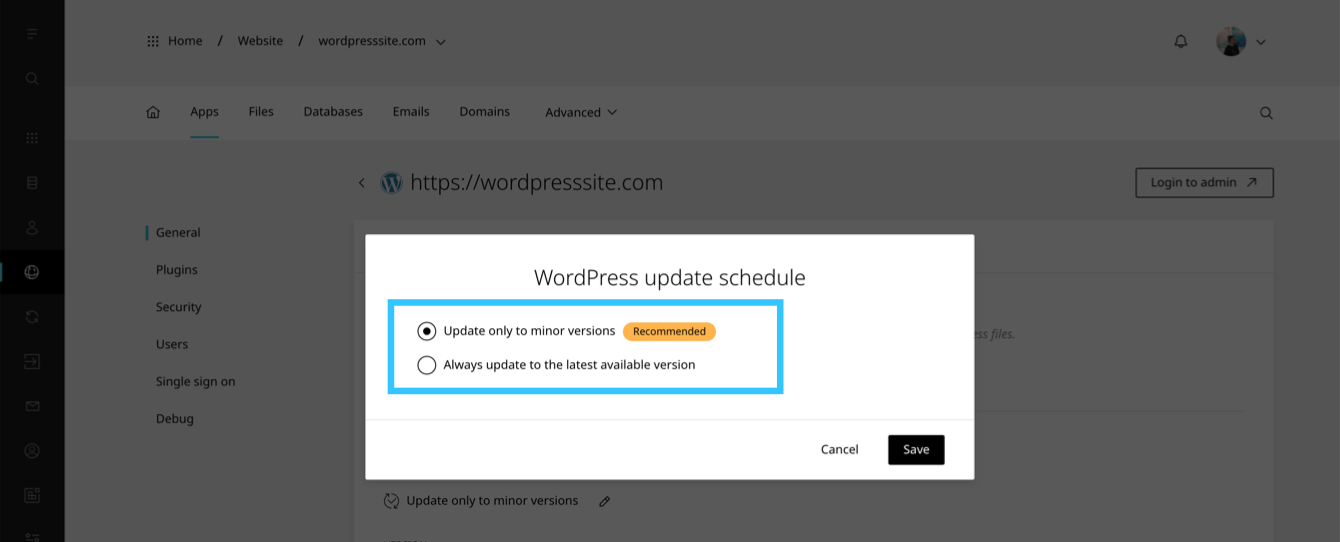Viewport: 1340px width, 542px height.
Task: Click the search magnifier in the tab bar
Action: [1266, 113]
